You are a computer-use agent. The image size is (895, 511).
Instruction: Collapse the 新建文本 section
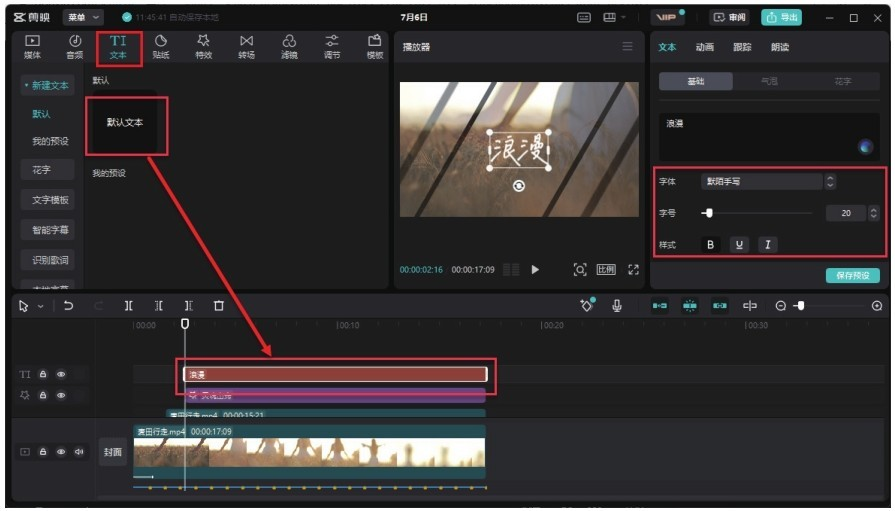[47, 86]
